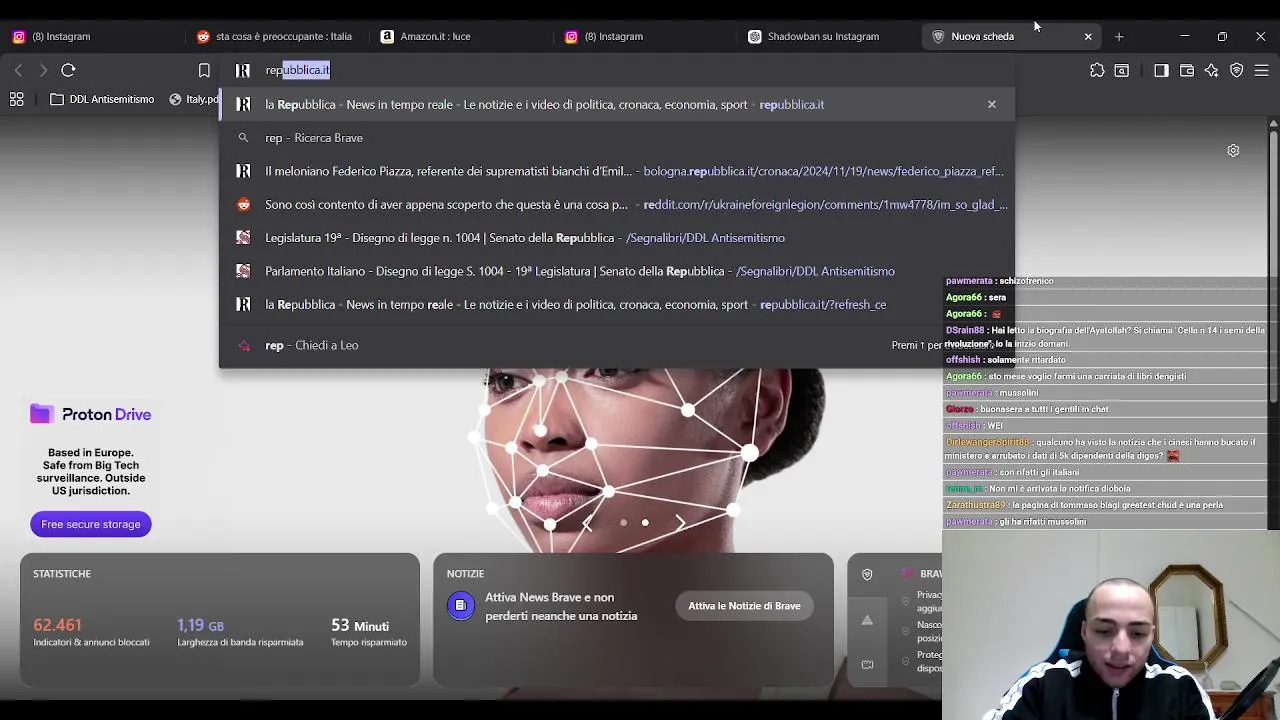The width and height of the screenshot is (1280, 720).
Task: Select the first carousel dot indicator
Action: tap(623, 523)
